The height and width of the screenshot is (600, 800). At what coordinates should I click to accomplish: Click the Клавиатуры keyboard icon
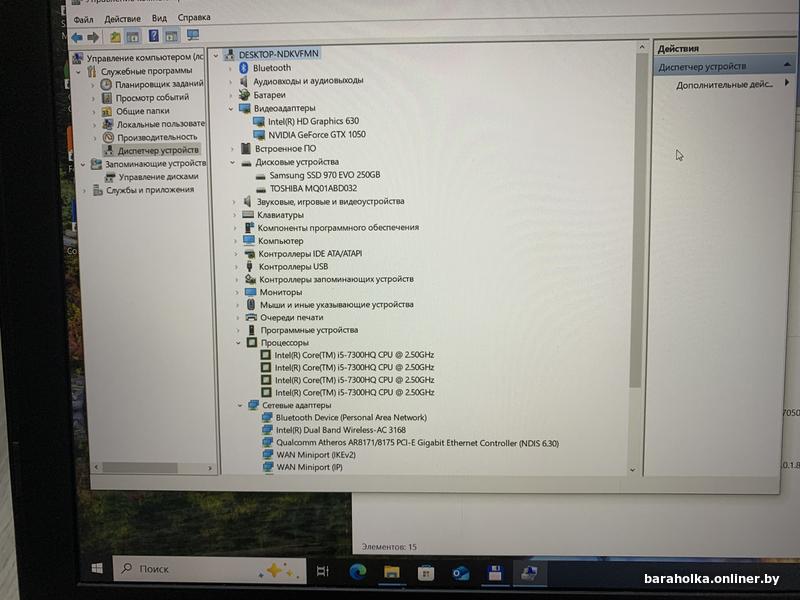pyautogui.click(x=248, y=215)
